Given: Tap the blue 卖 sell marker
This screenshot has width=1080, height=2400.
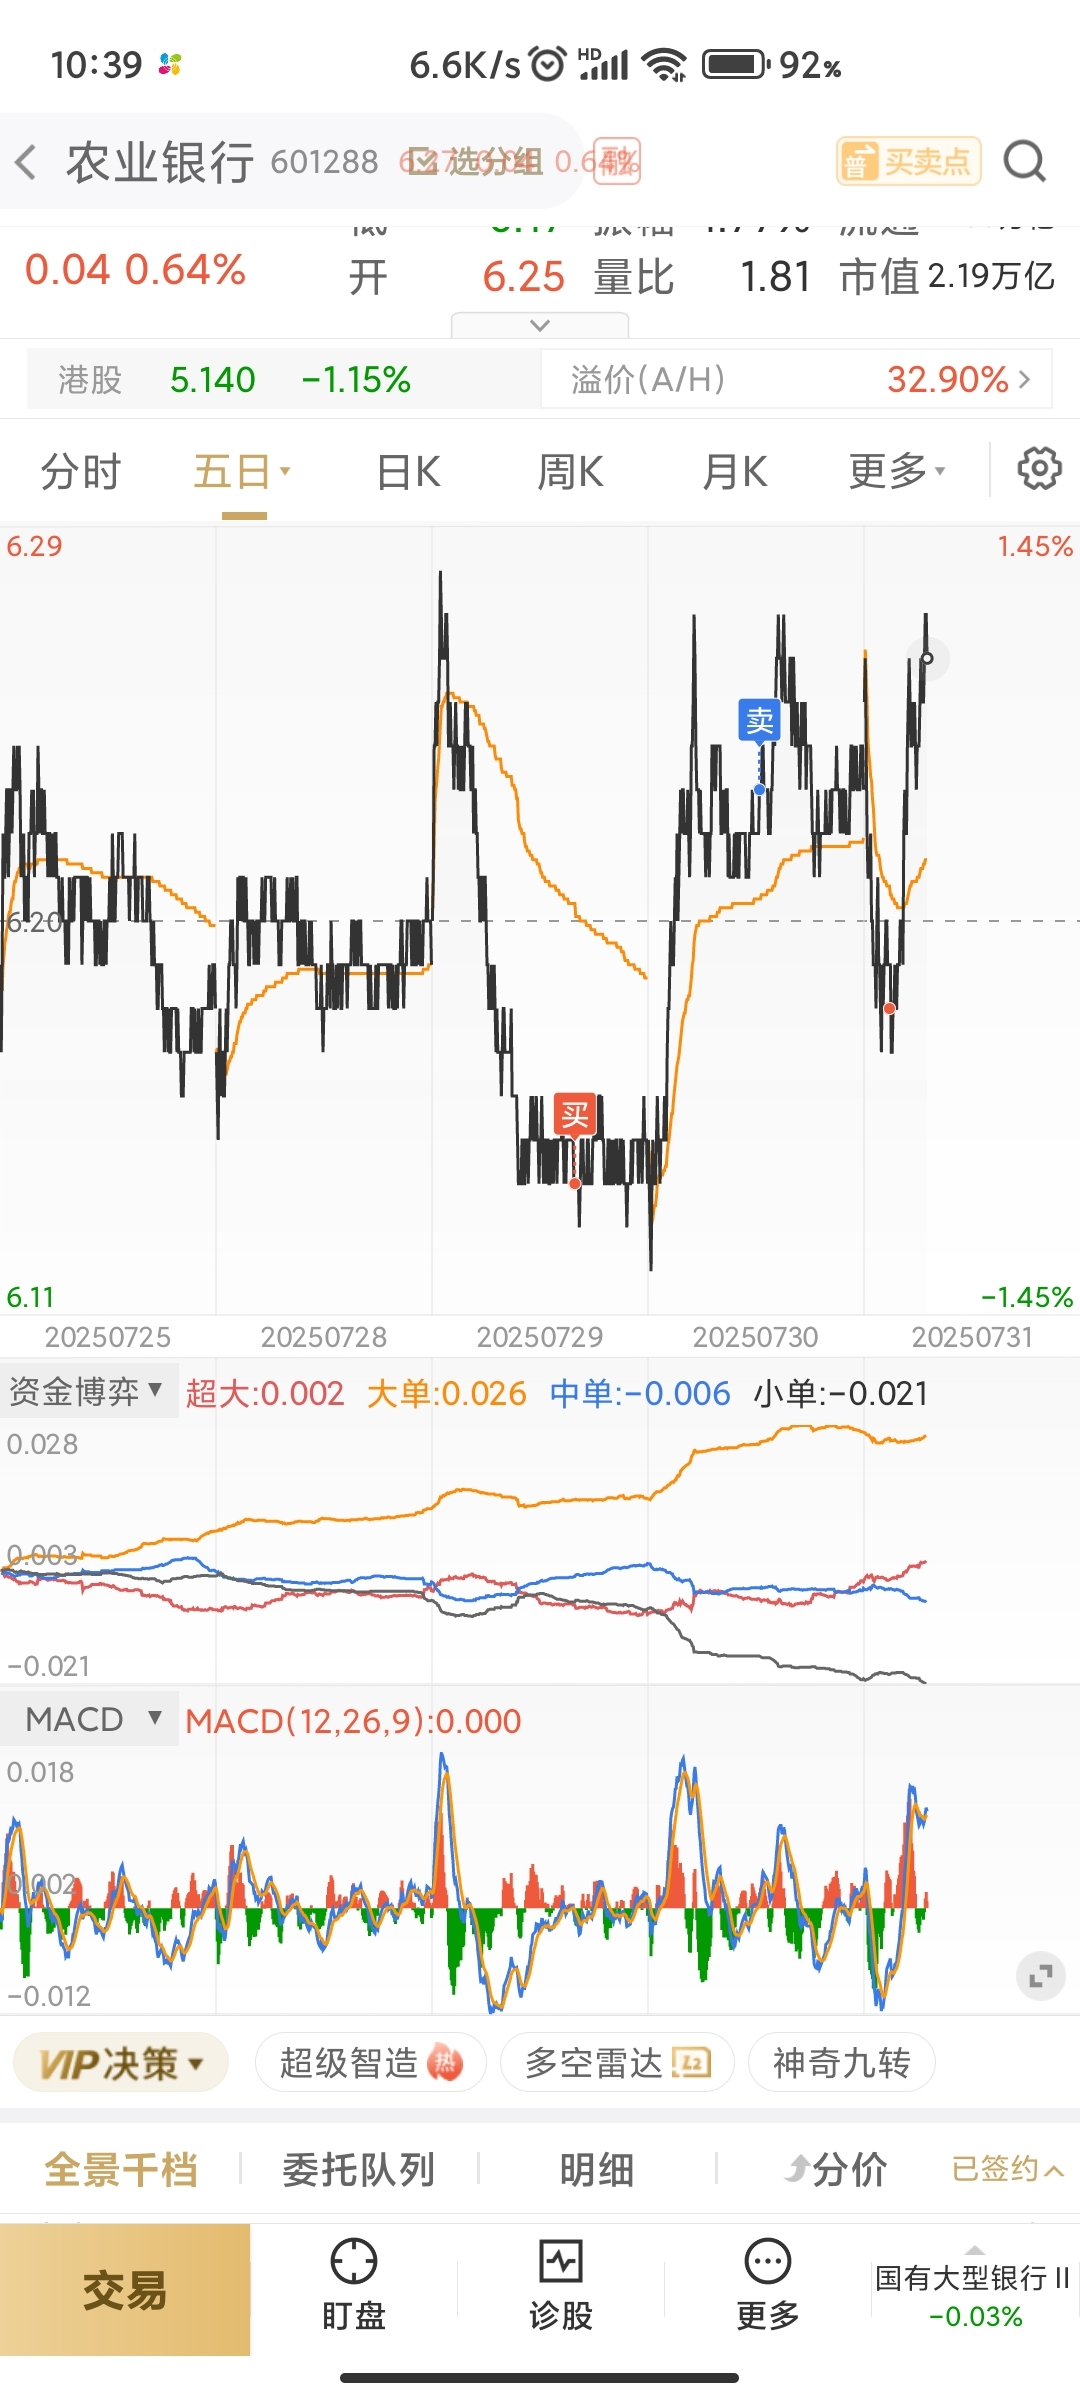Looking at the screenshot, I should click(x=759, y=720).
